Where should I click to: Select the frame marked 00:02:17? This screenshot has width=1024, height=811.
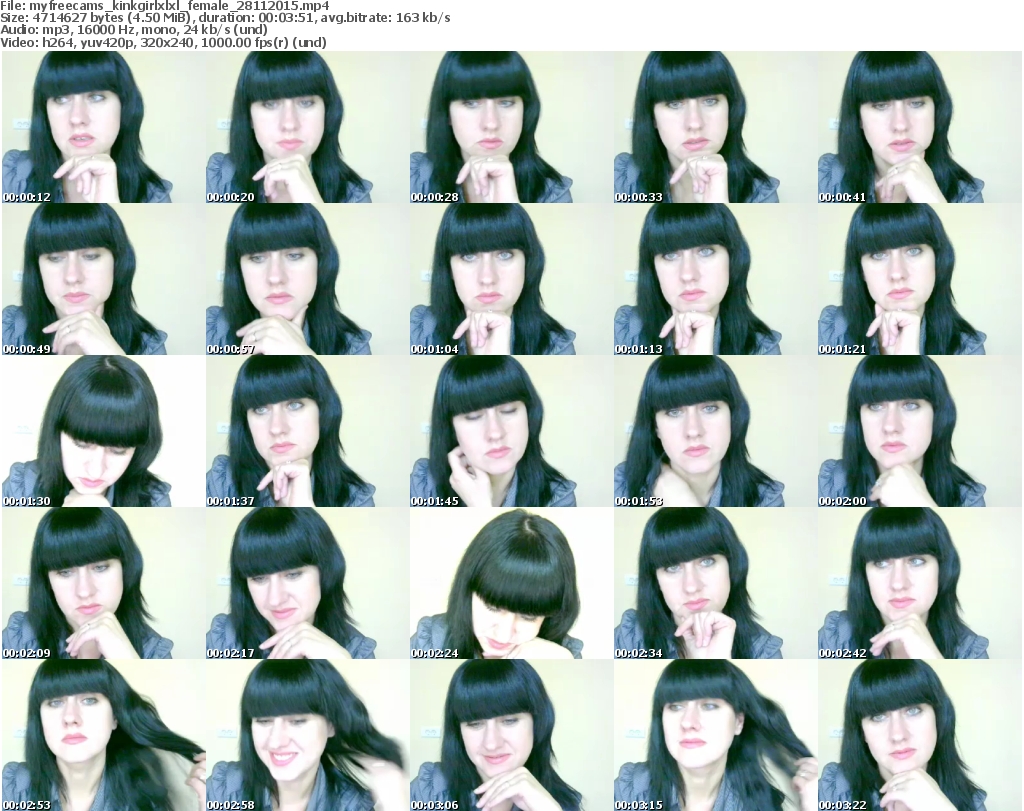(x=308, y=583)
